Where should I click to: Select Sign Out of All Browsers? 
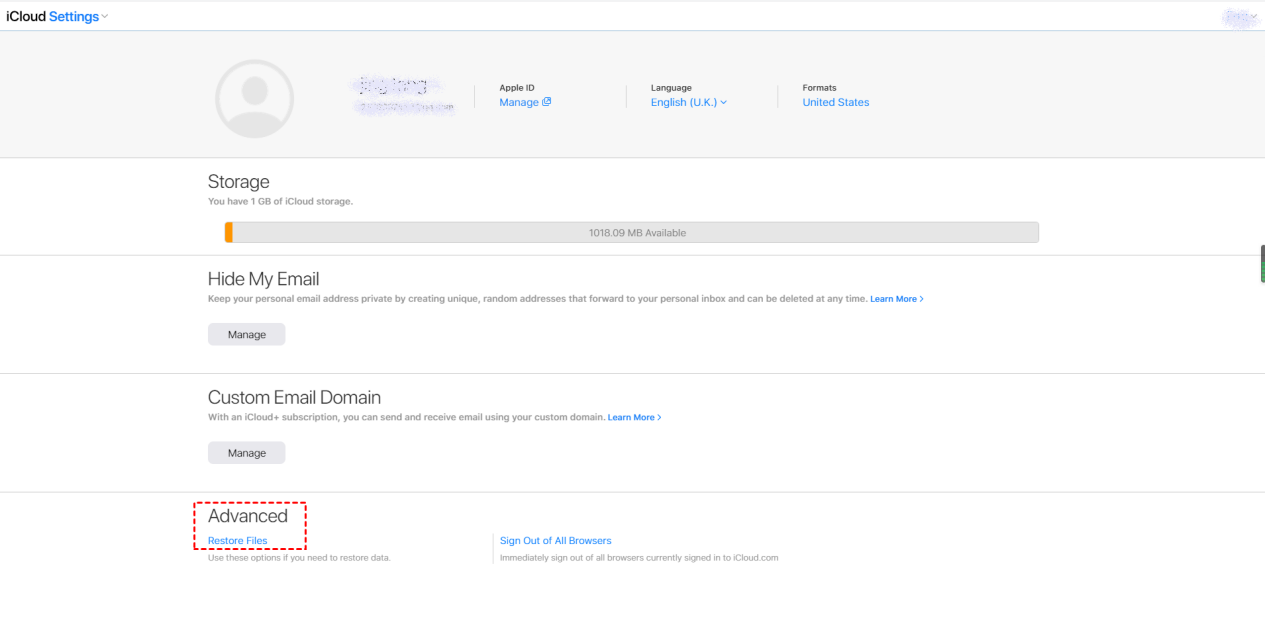click(x=555, y=541)
